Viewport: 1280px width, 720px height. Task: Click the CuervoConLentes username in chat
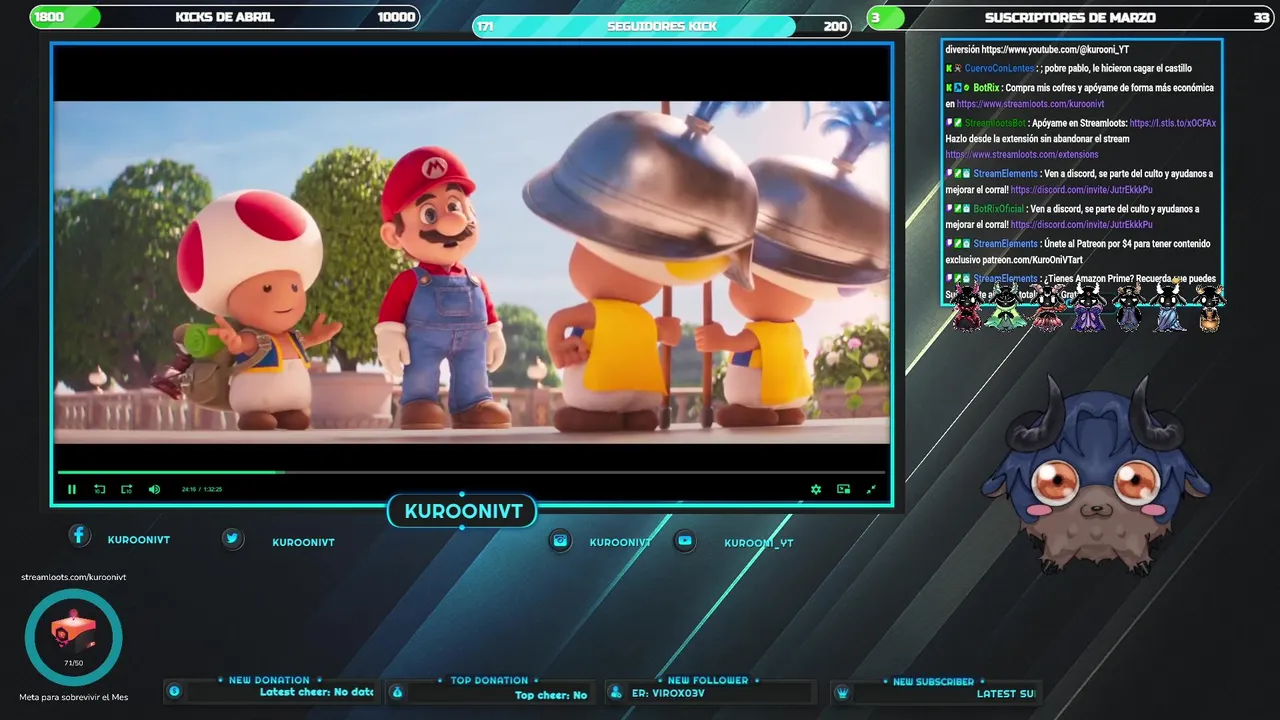point(999,69)
